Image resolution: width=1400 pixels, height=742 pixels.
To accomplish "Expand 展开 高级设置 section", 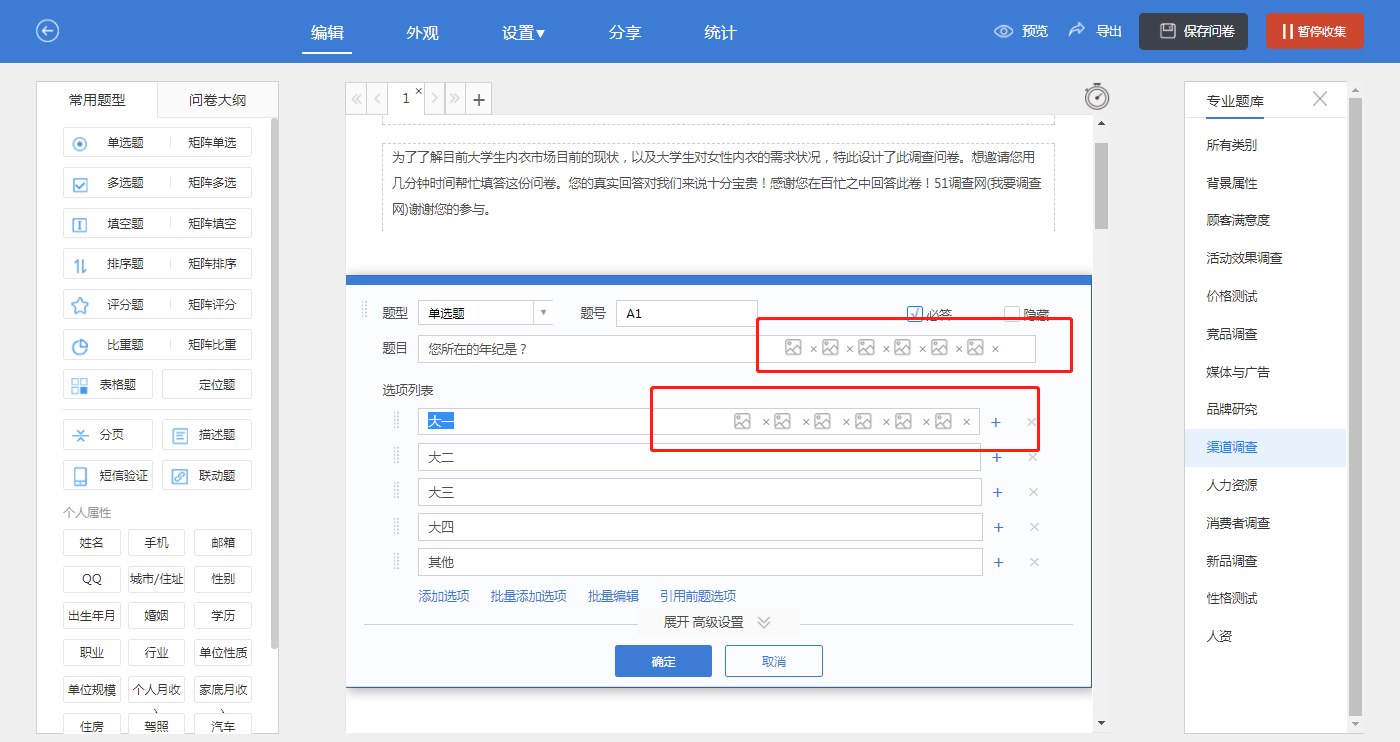I will [717, 622].
